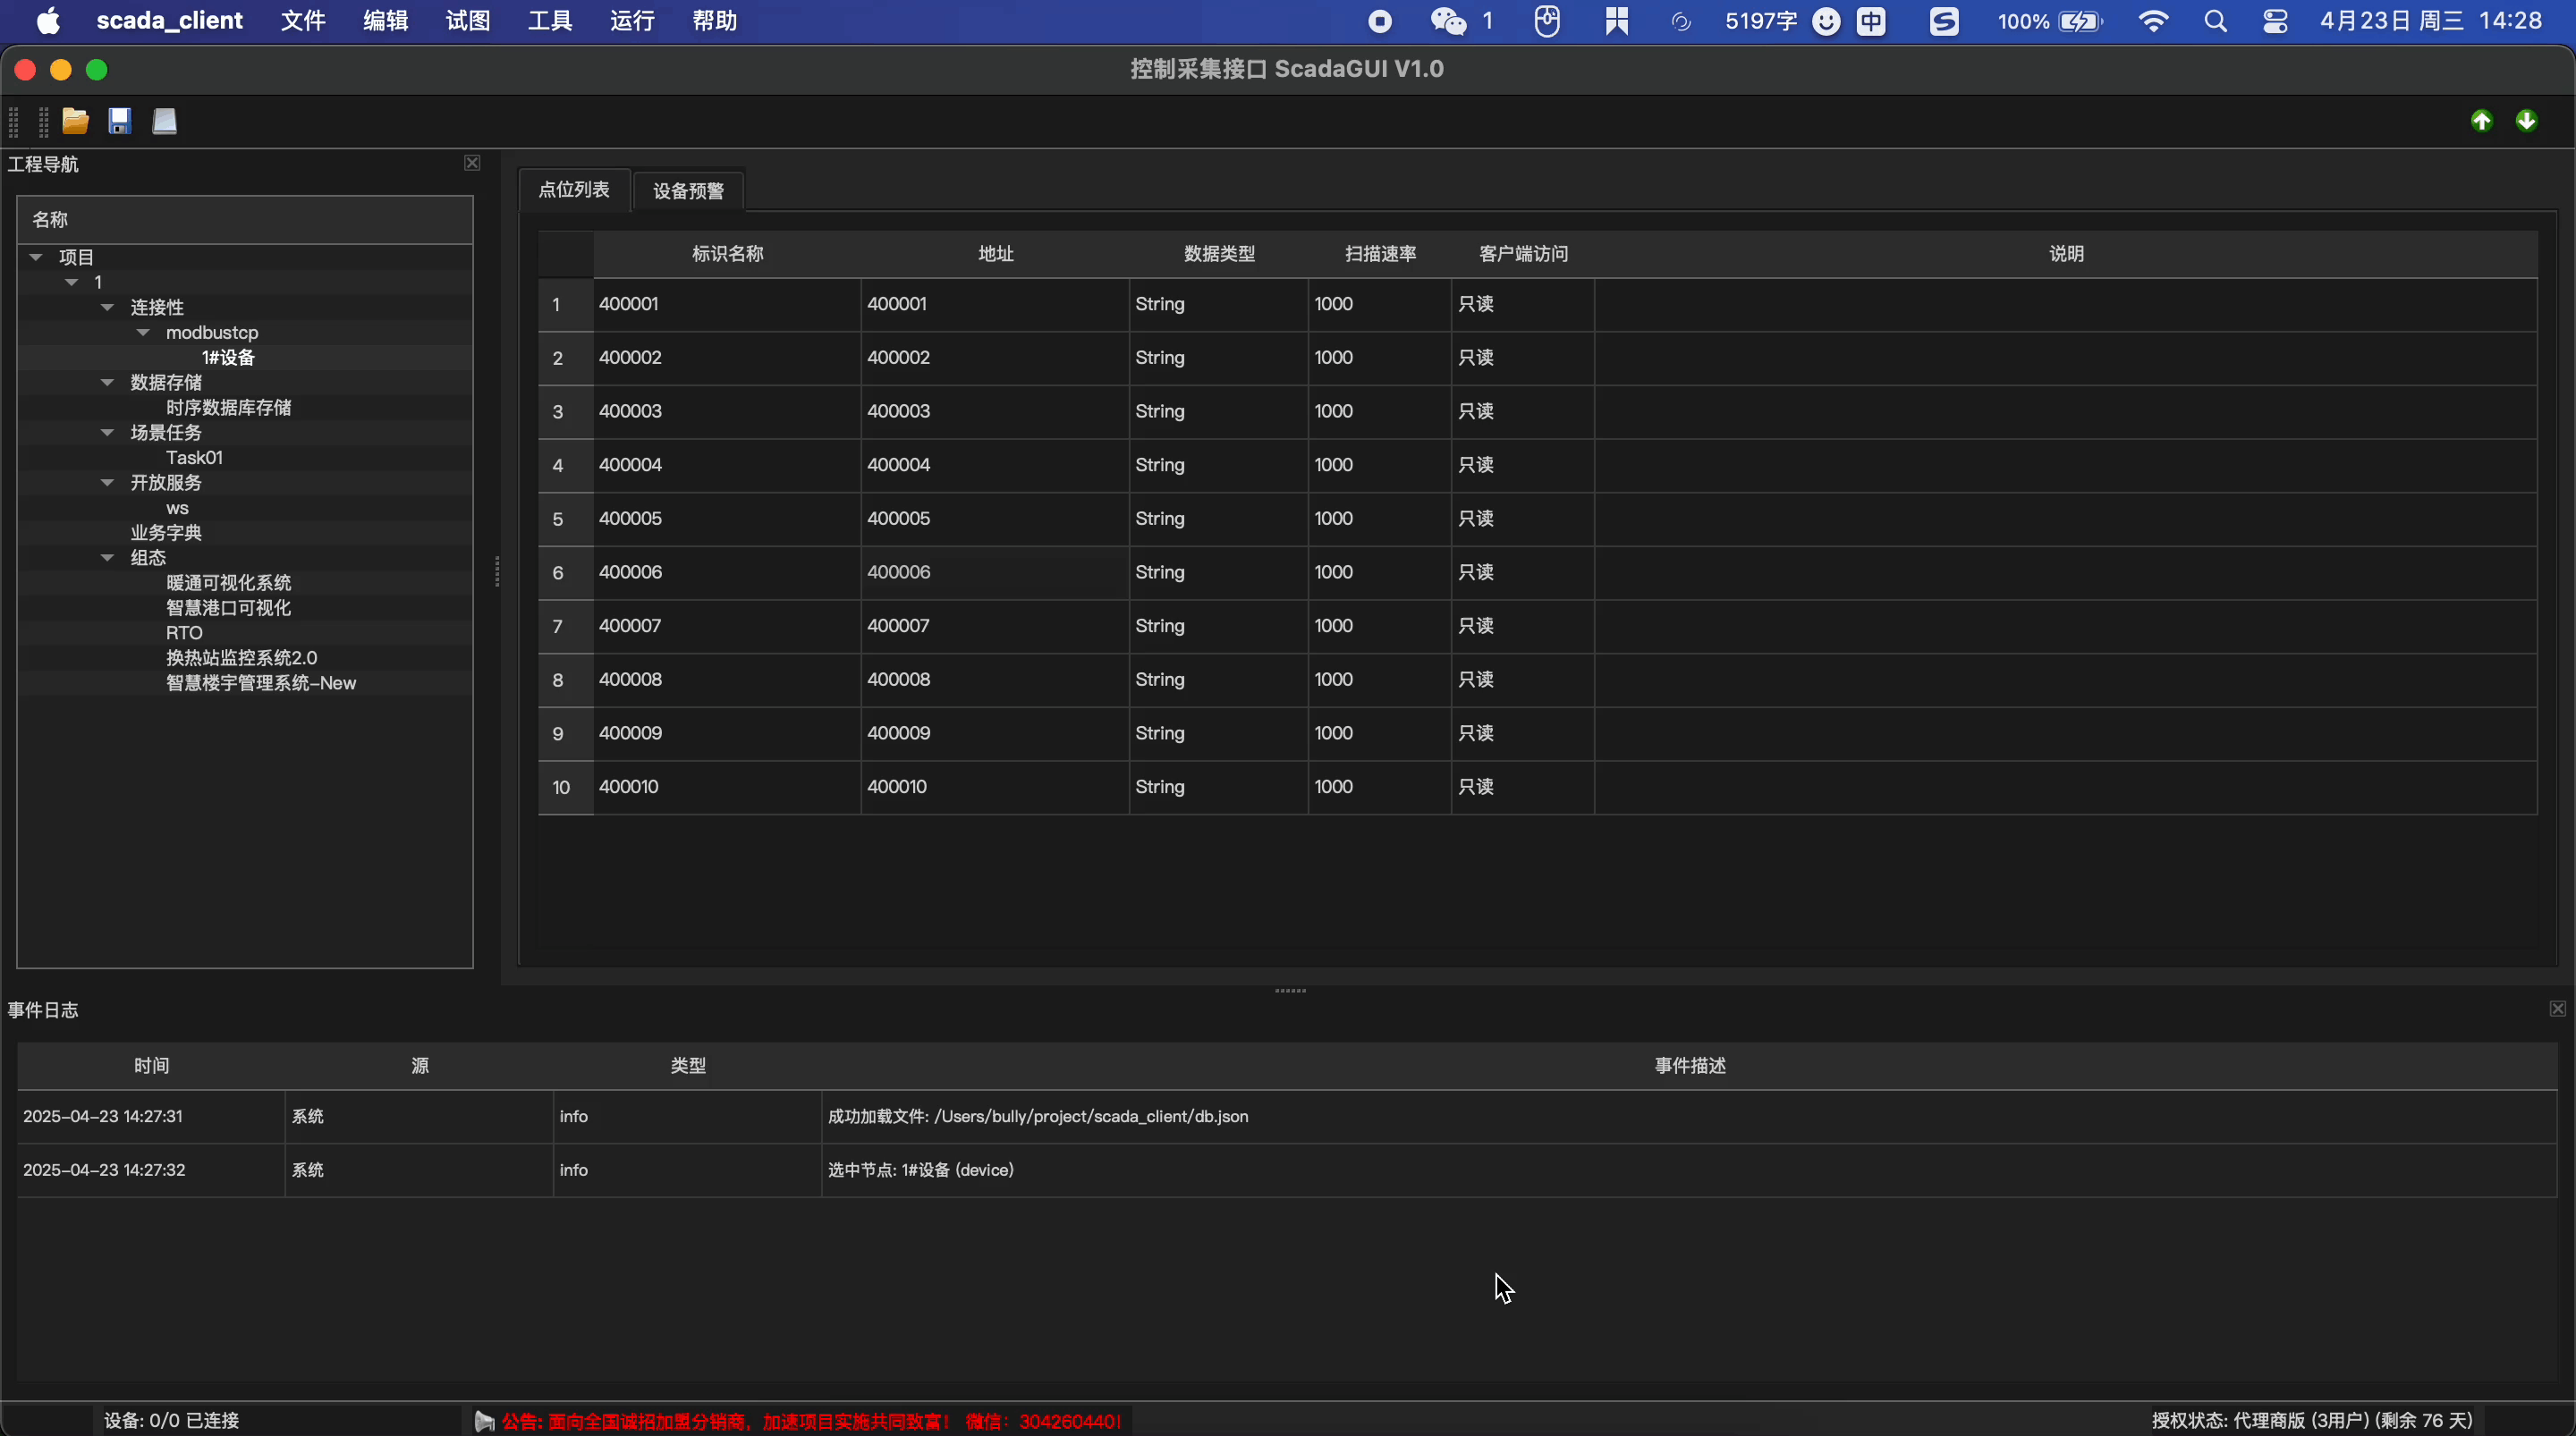Open WeChat icon in macOS menu bar
Image resolution: width=2576 pixels, height=1436 pixels.
pos(1447,21)
